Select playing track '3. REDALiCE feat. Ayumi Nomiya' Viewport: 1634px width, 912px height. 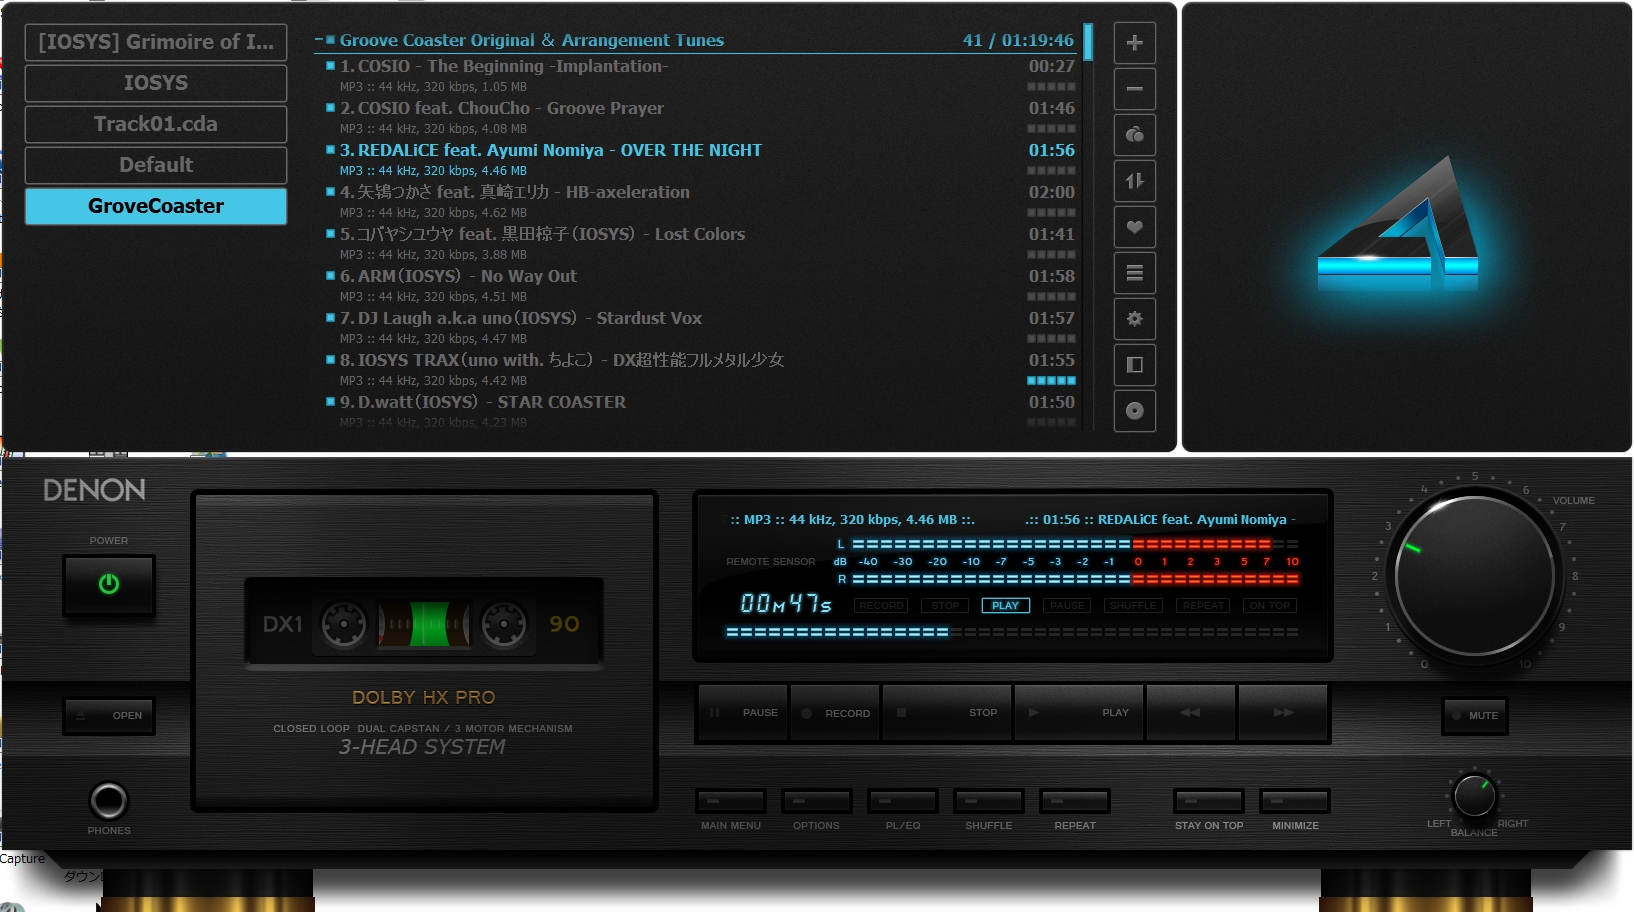point(700,160)
